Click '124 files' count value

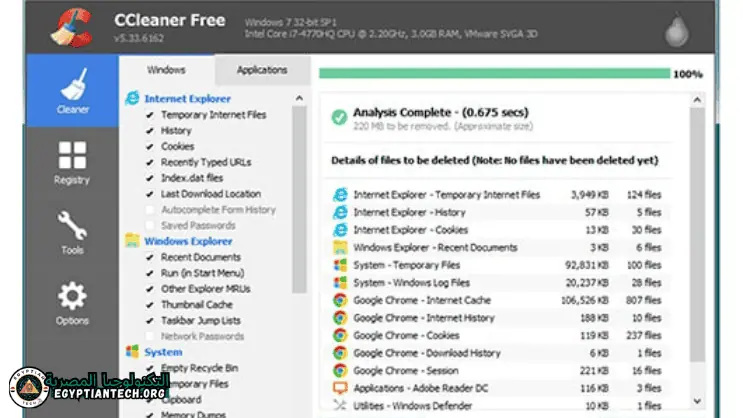pos(644,195)
